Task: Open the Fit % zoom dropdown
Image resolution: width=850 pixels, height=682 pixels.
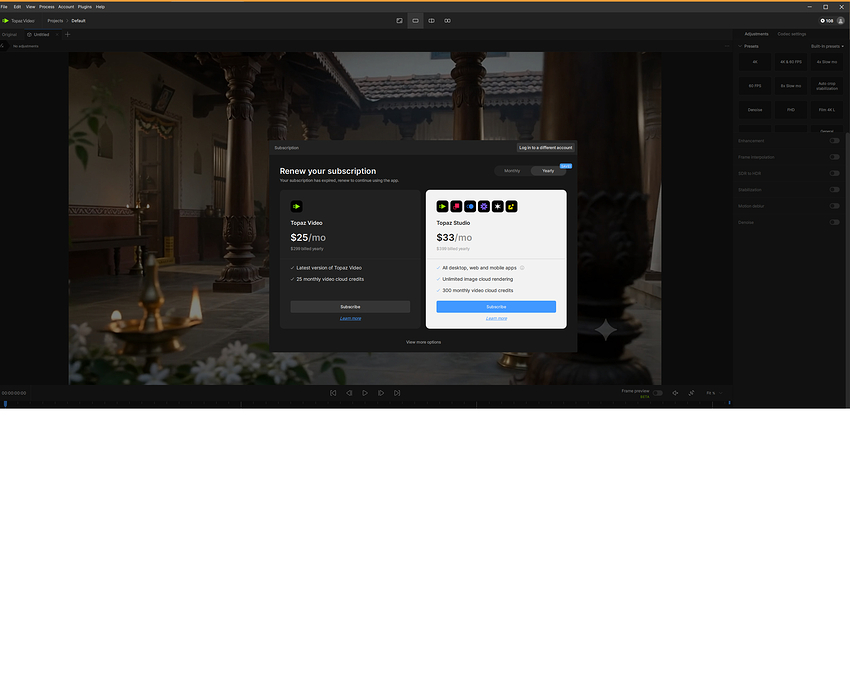Action: (714, 393)
